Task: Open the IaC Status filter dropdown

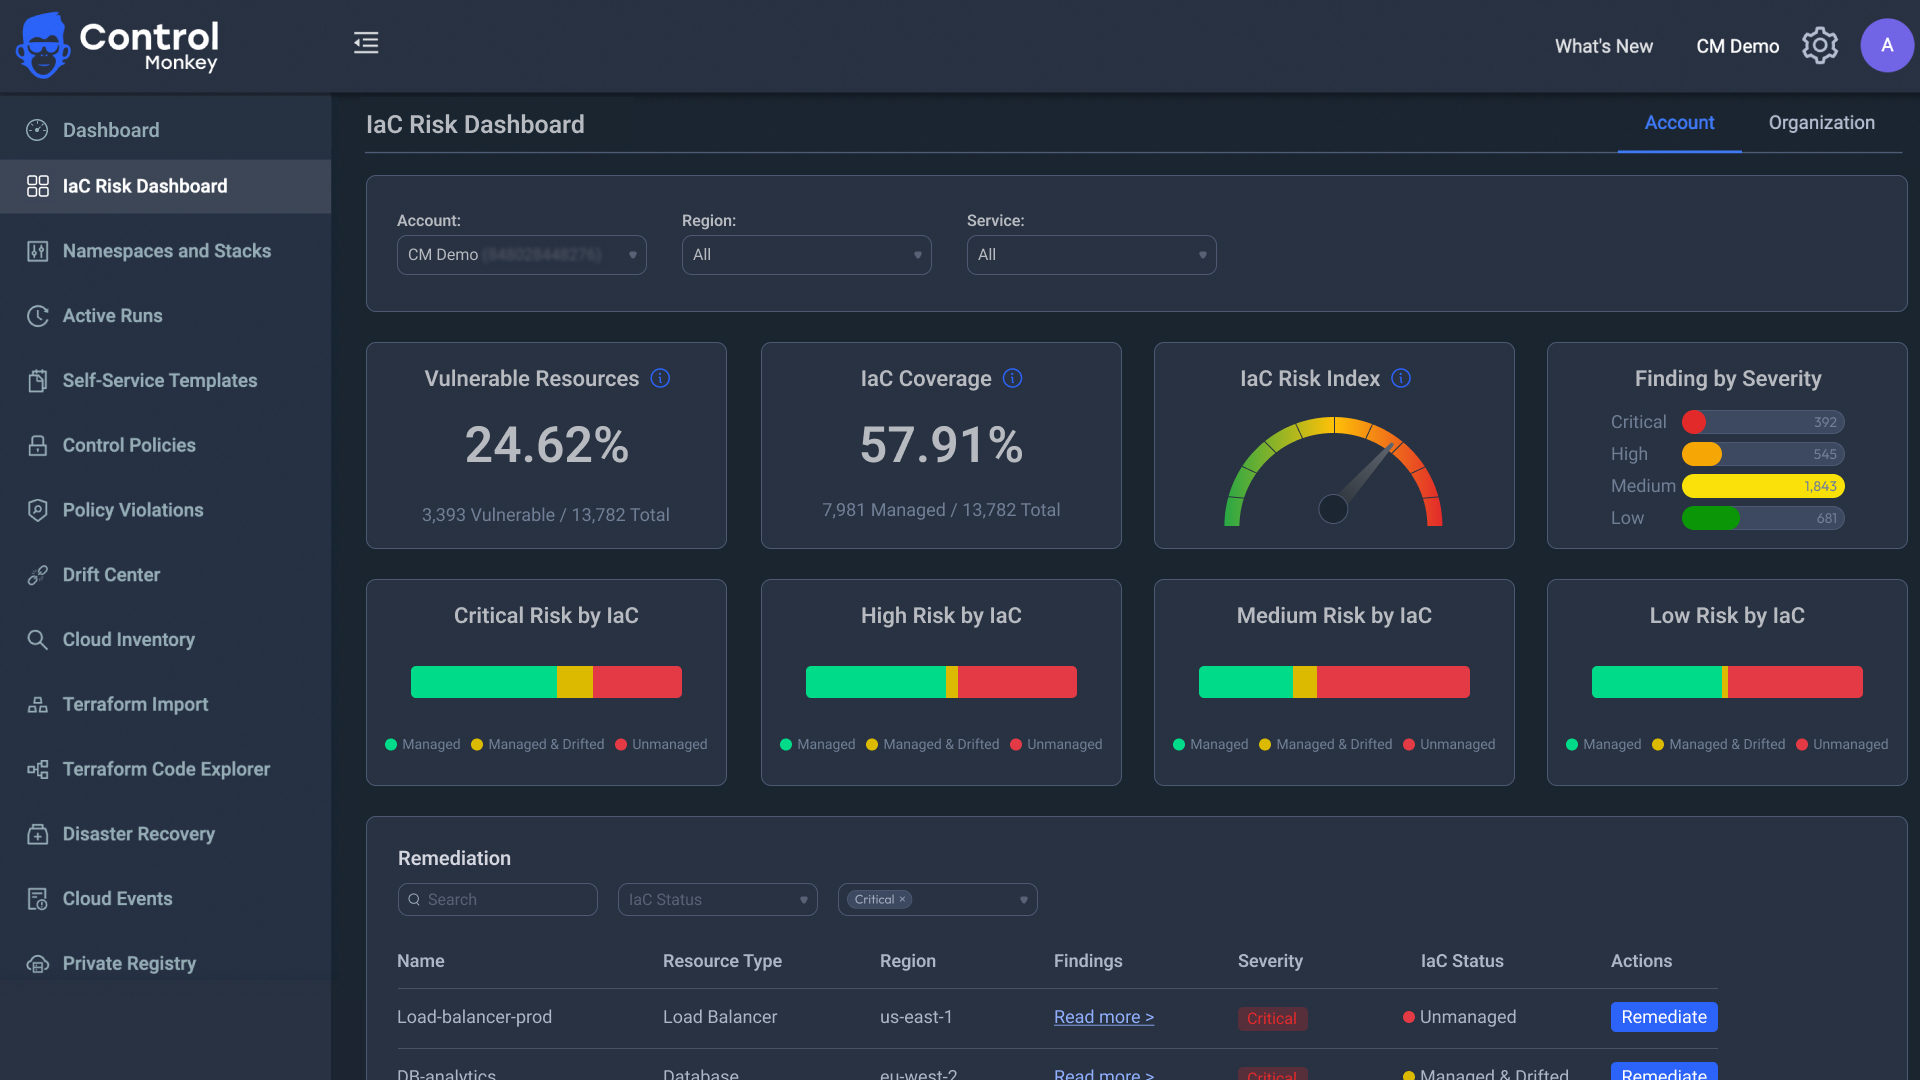Action: pos(718,900)
